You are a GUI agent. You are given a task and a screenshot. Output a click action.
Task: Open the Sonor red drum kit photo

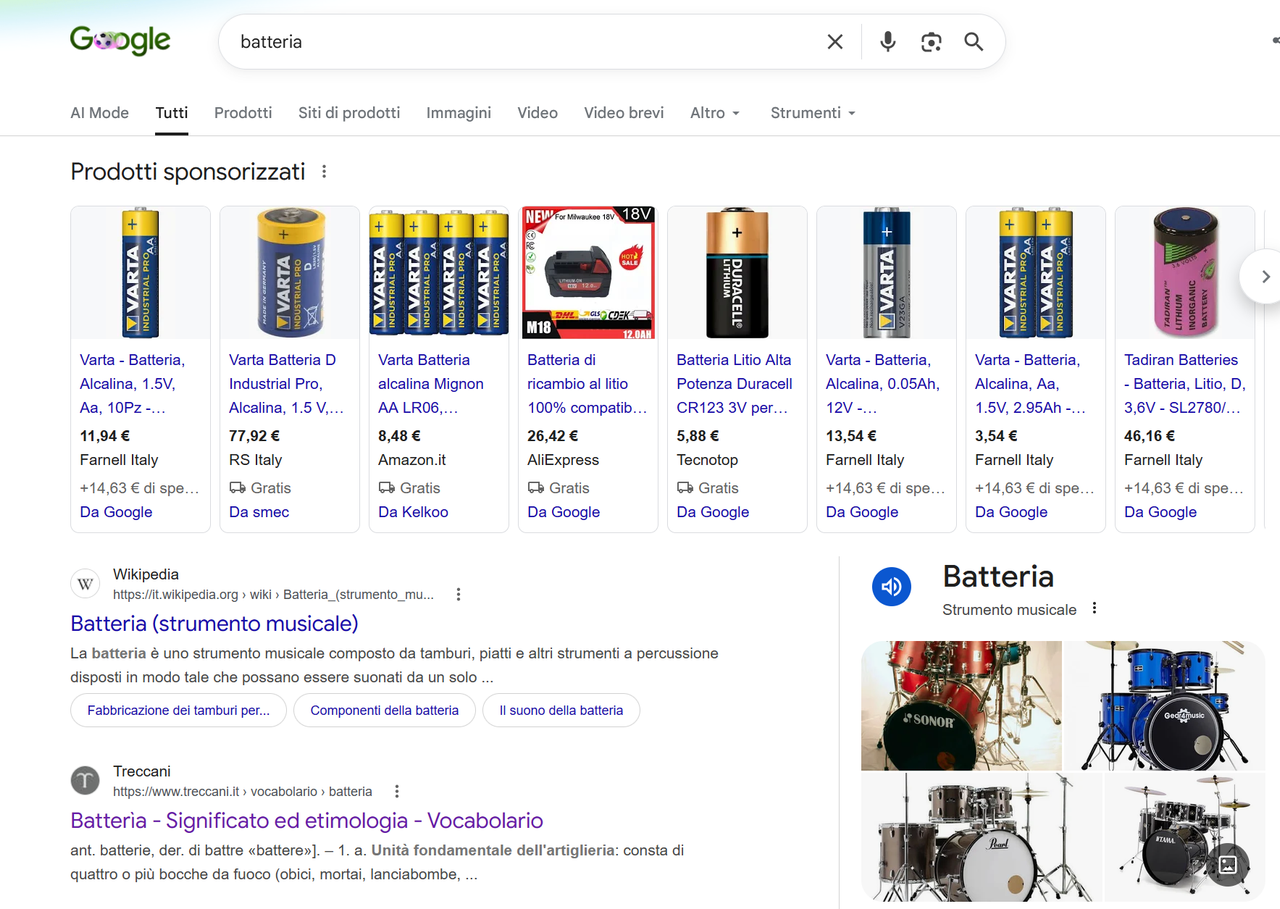[961, 705]
